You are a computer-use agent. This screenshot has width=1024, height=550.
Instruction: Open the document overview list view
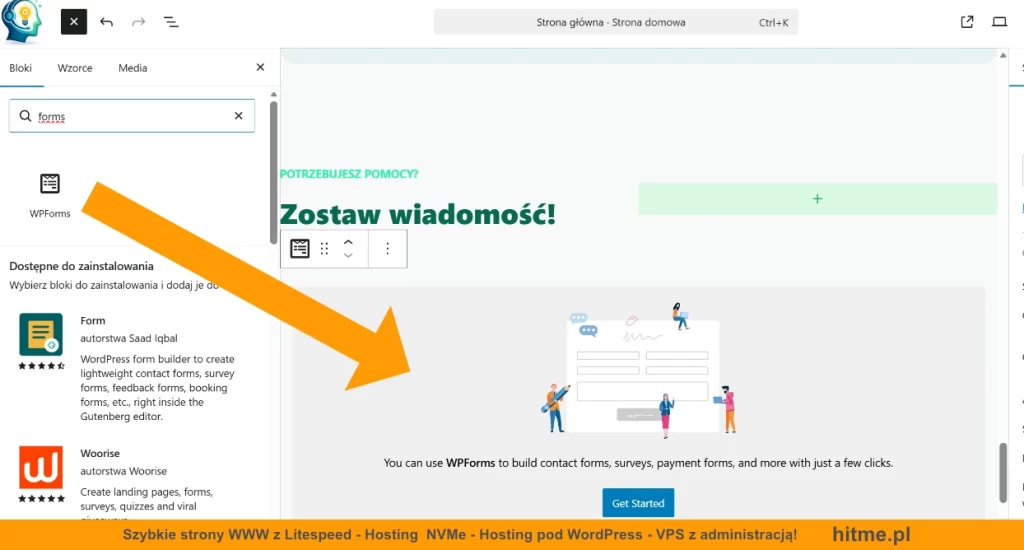tap(171, 22)
